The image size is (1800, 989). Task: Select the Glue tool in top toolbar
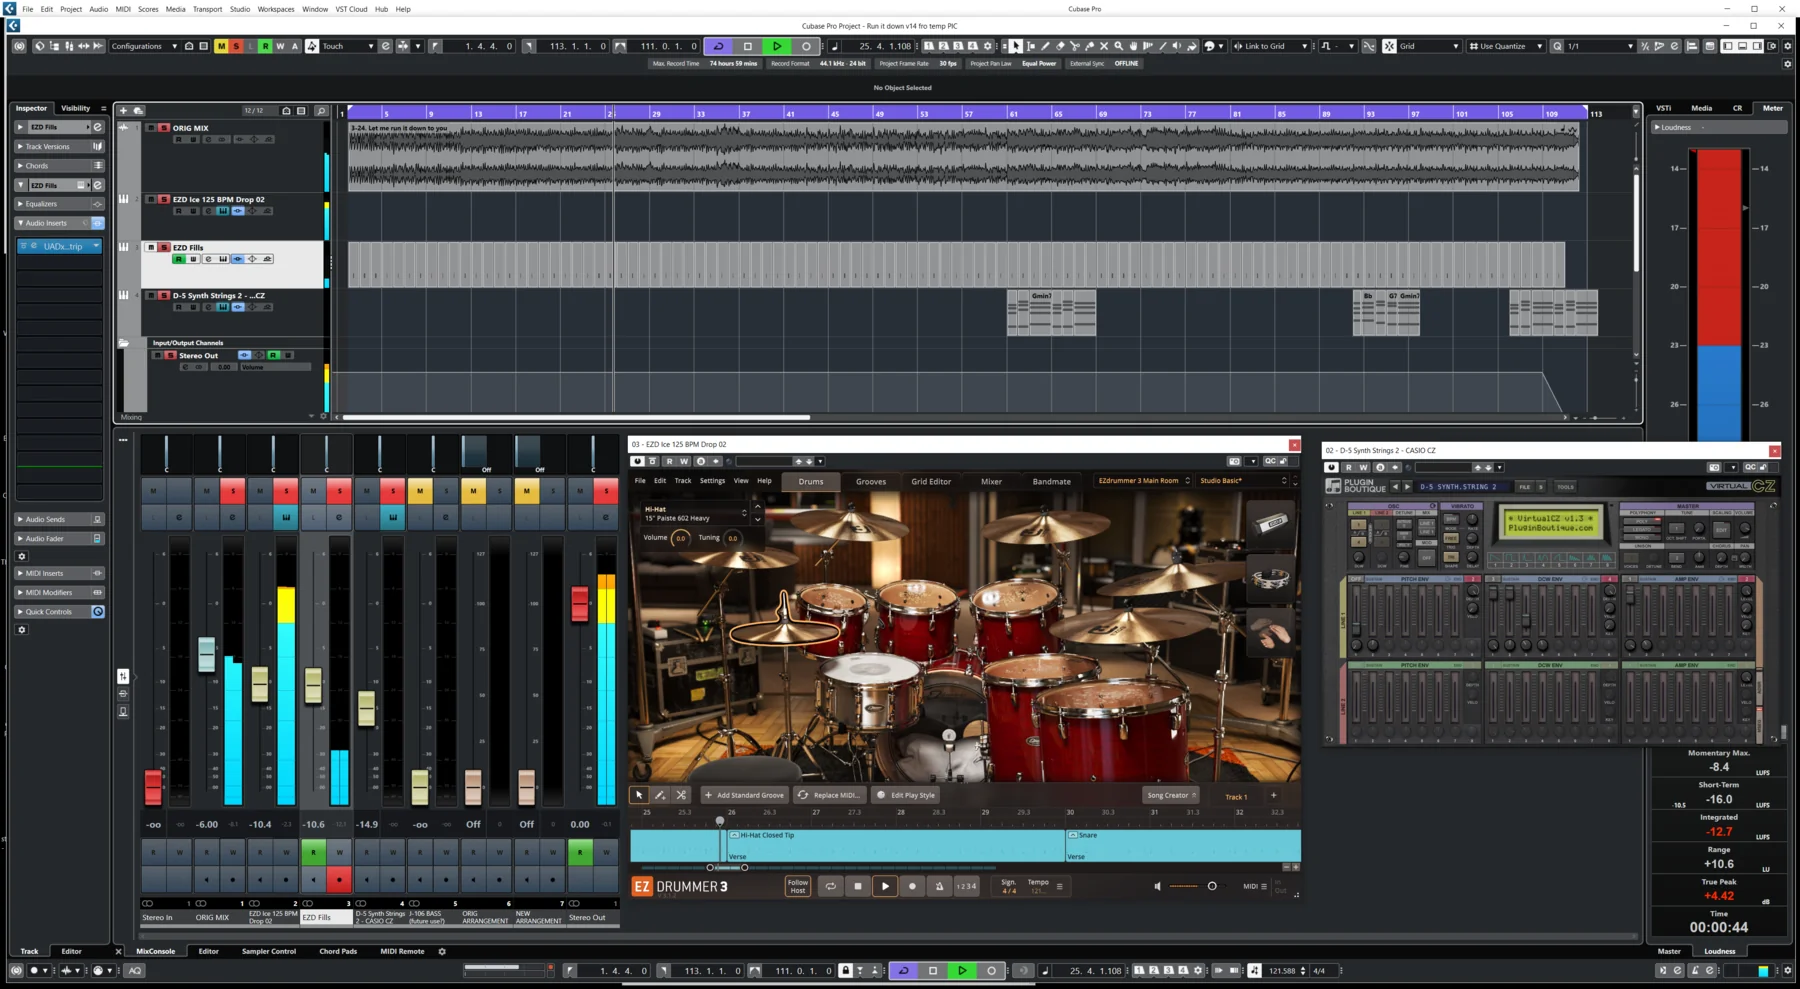1089,46
